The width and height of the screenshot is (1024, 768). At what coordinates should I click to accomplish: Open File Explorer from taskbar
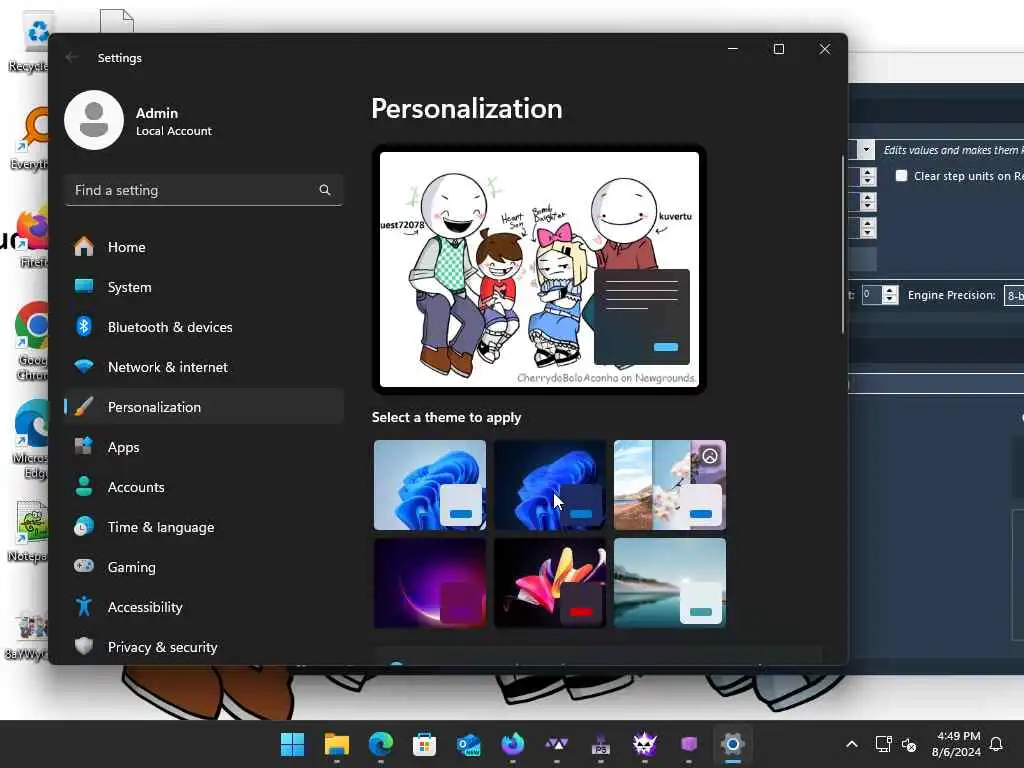tap(337, 744)
